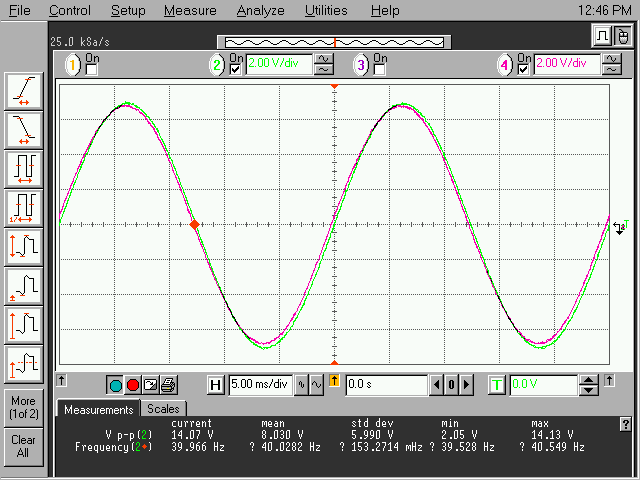Click channel 1 number button
Image resolution: width=640 pixels, height=480 pixels.
coord(73,65)
